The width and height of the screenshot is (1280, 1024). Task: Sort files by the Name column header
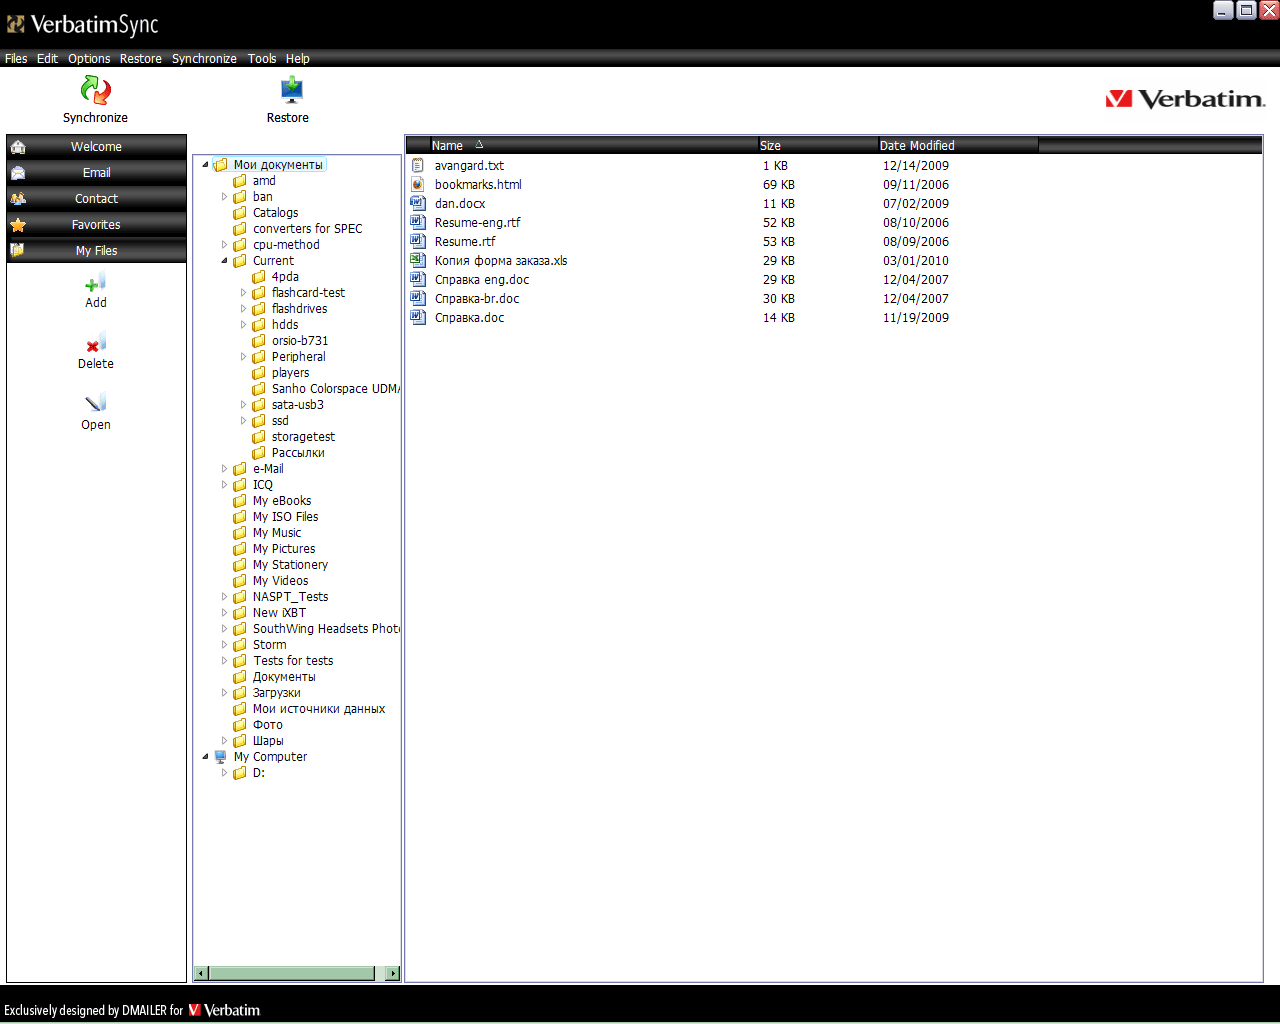(x=594, y=145)
